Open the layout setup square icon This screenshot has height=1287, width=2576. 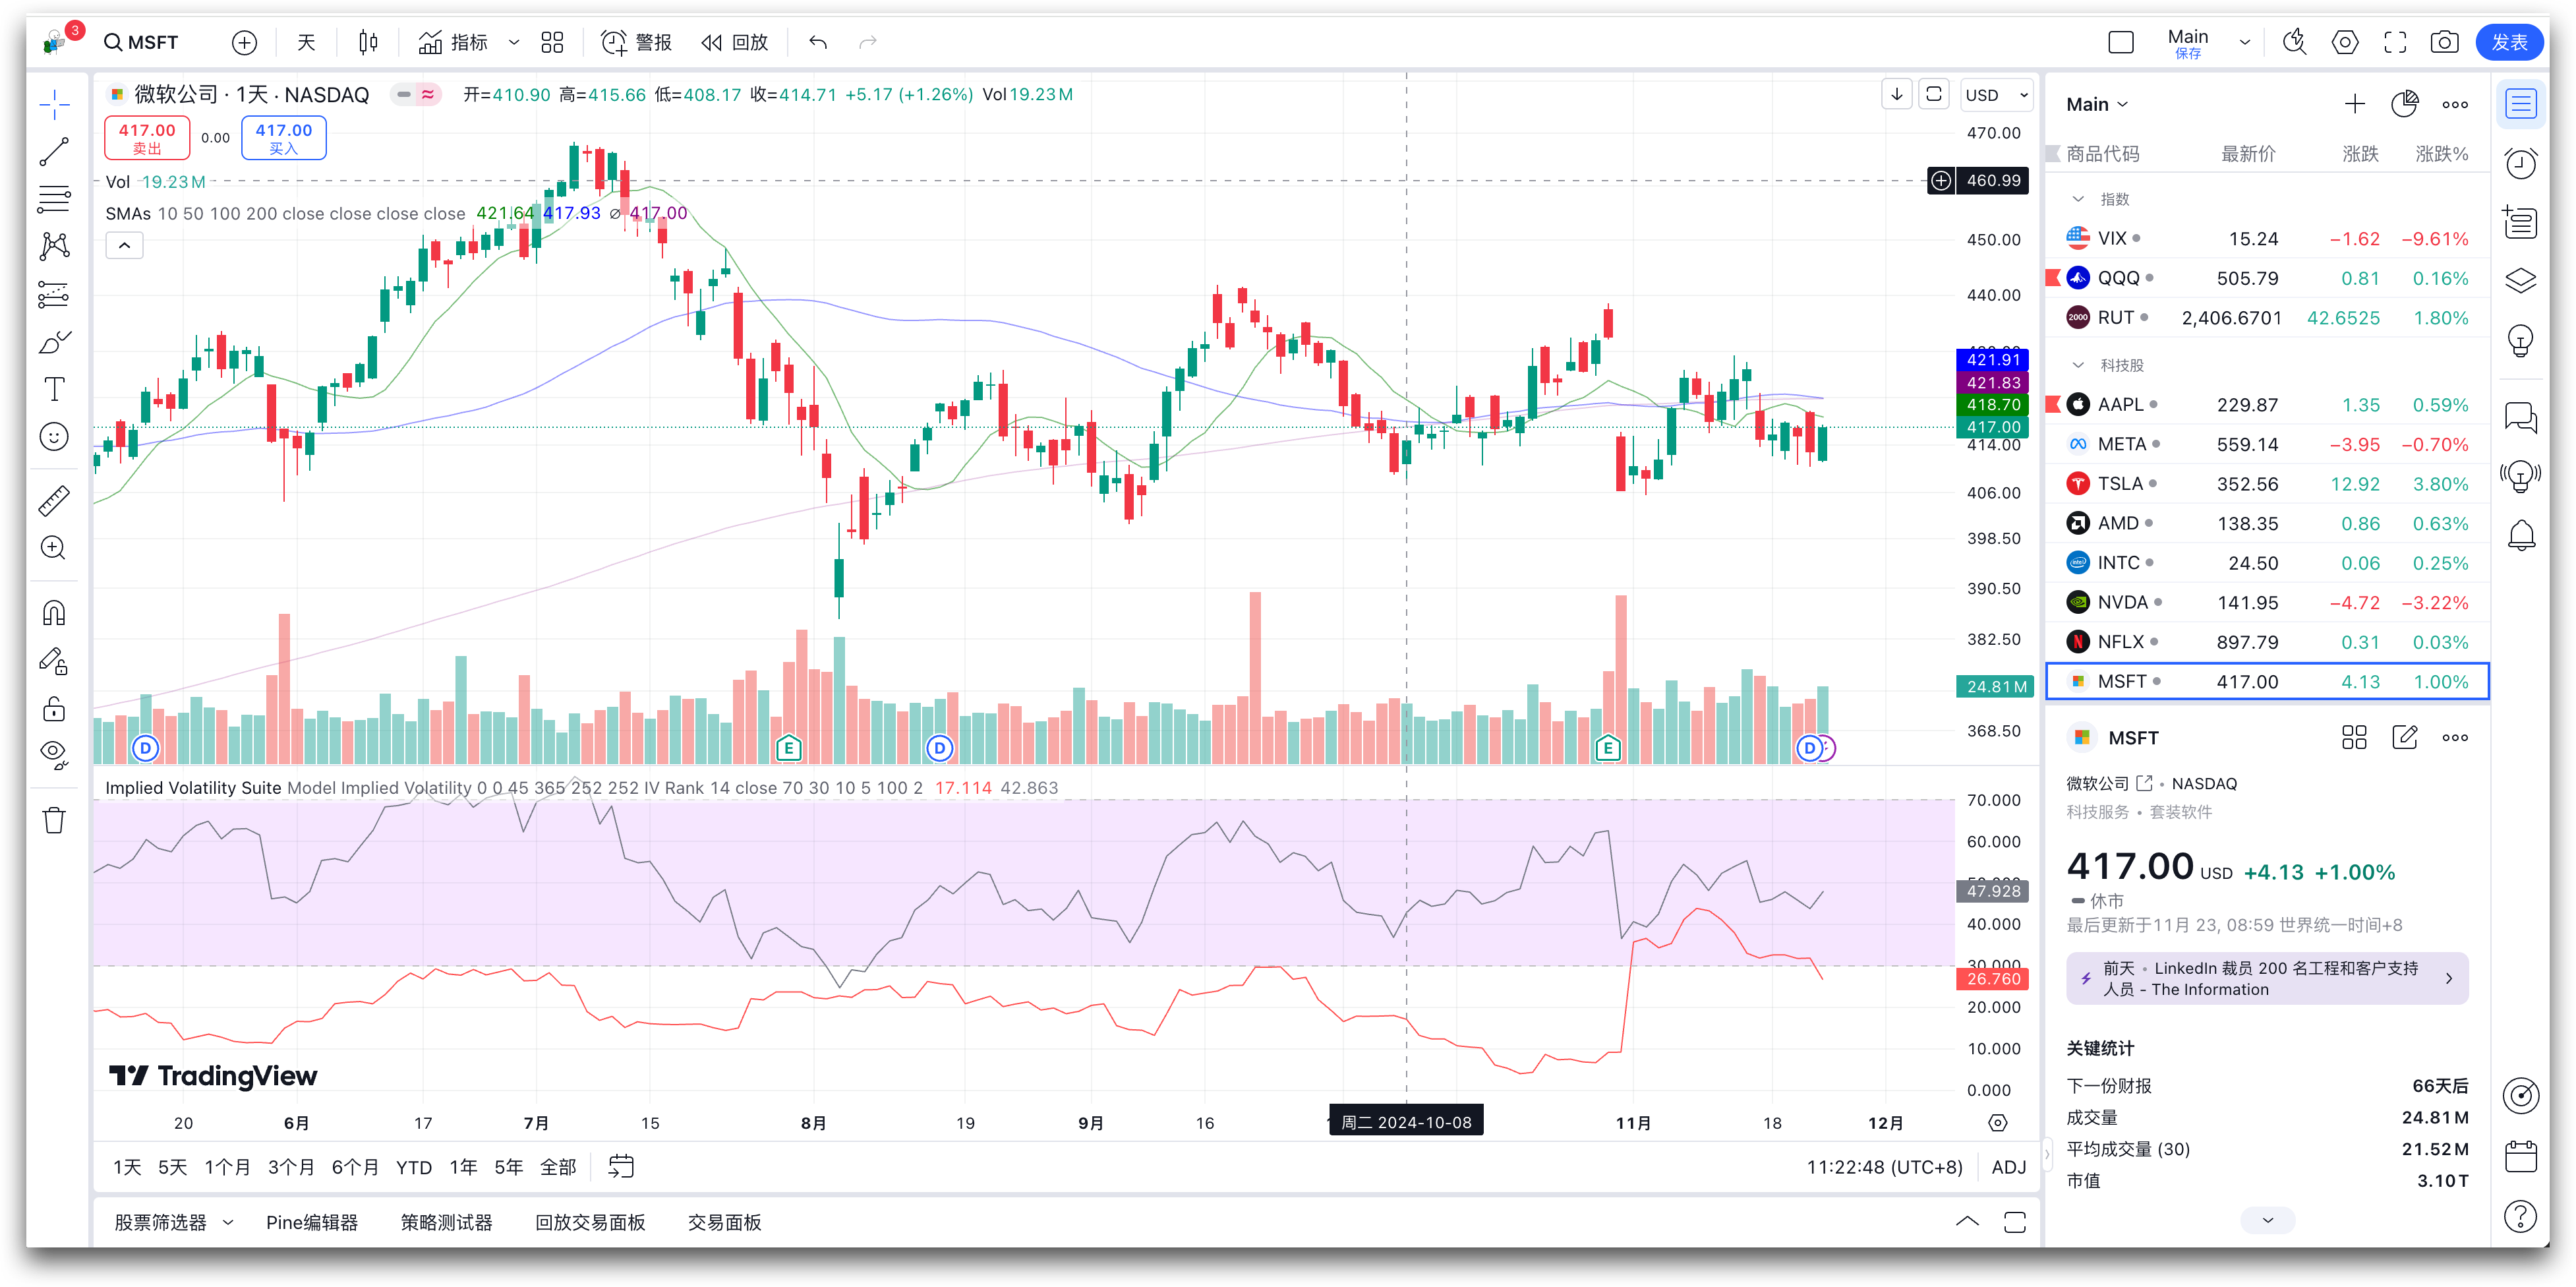click(2120, 42)
